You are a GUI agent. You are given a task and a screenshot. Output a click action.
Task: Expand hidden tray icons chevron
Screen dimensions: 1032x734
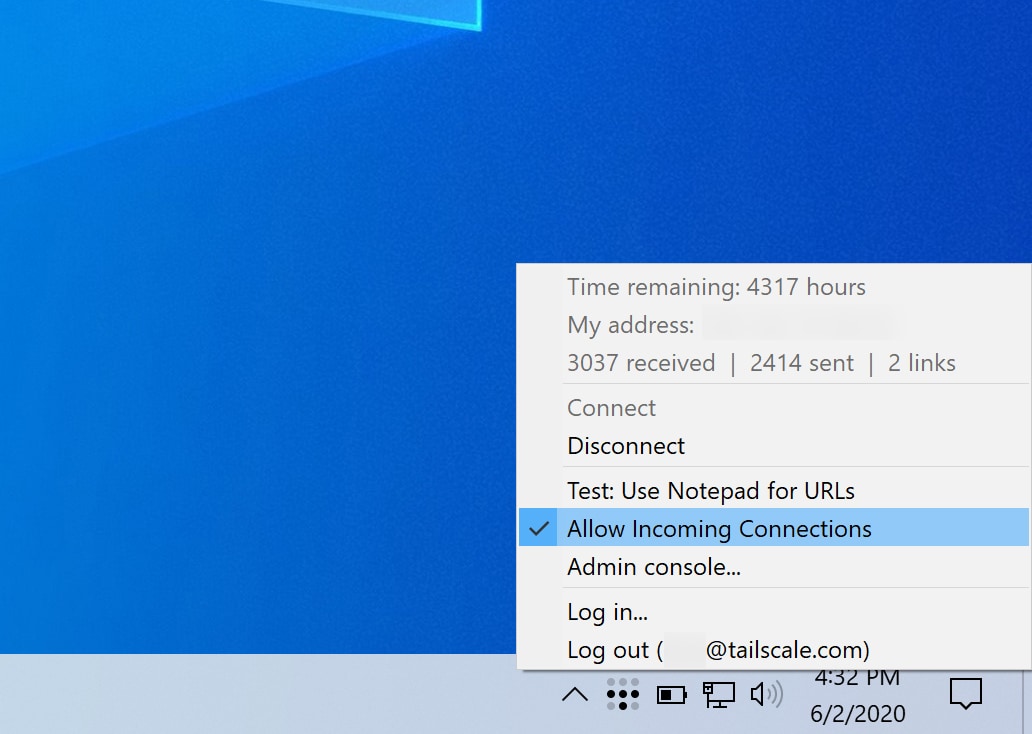575,694
